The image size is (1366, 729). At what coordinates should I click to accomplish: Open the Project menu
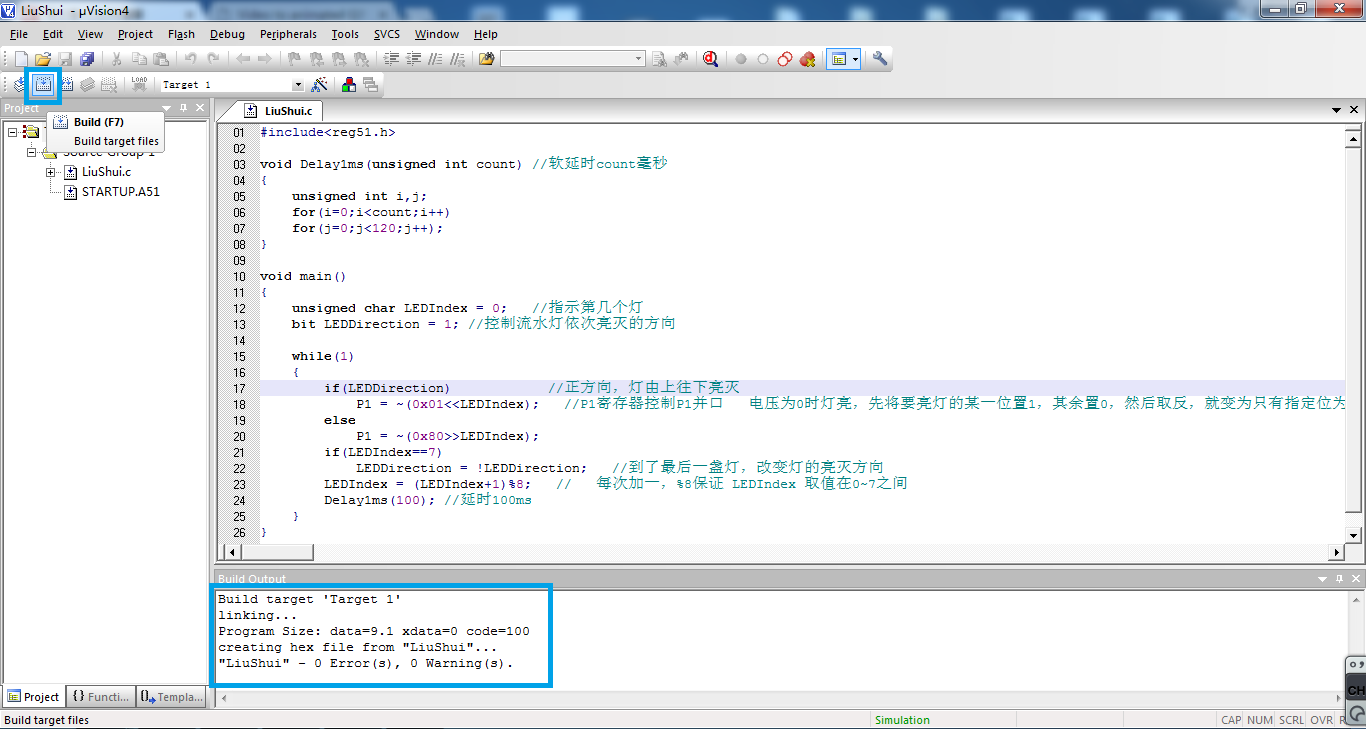(x=135, y=34)
